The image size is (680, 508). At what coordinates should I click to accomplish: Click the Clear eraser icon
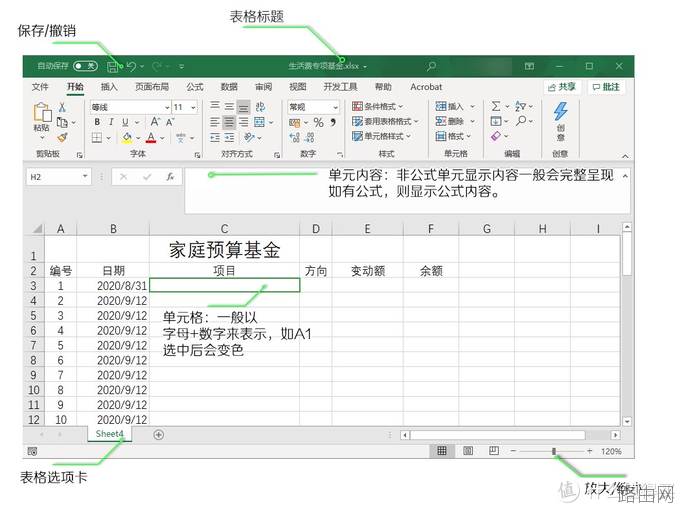click(496, 136)
